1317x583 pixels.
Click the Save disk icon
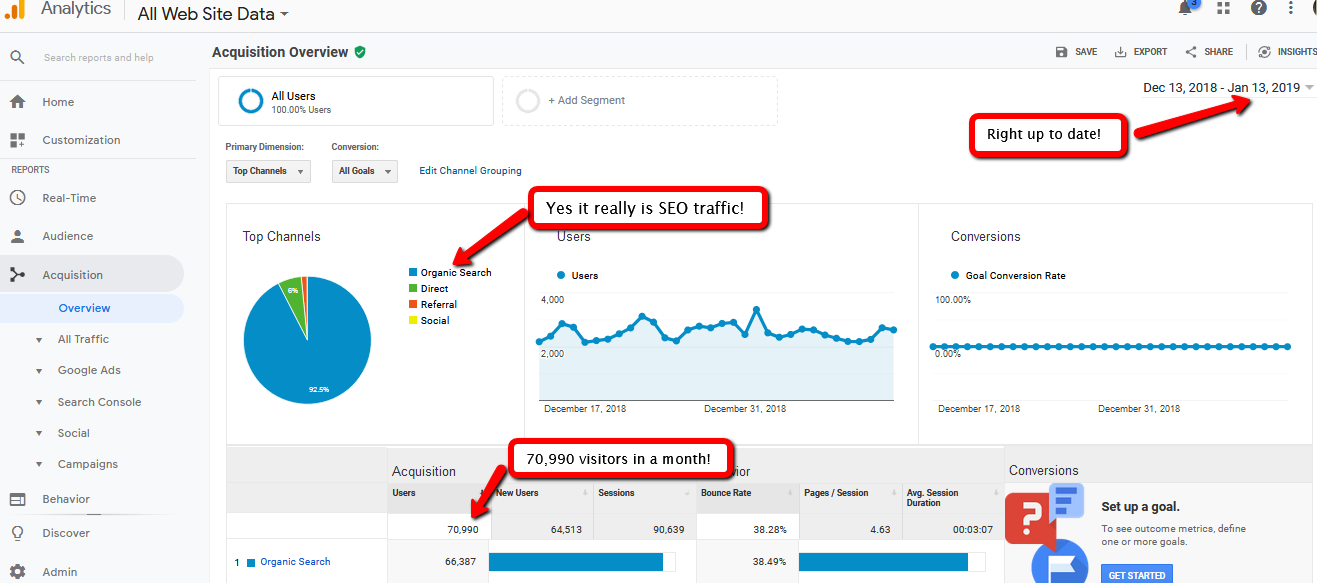click(x=1061, y=52)
